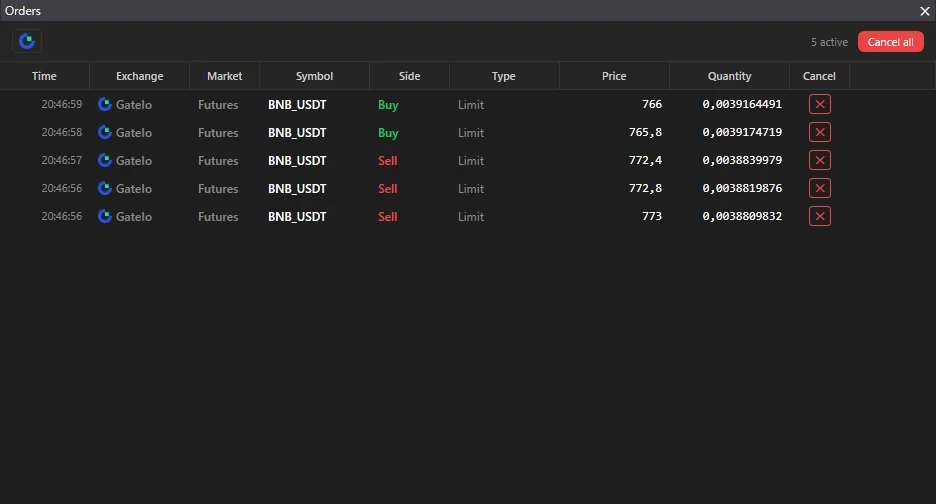936x504 pixels.
Task: Click BNB_USDT symbol in the 772,8 row
Action: click(x=297, y=189)
